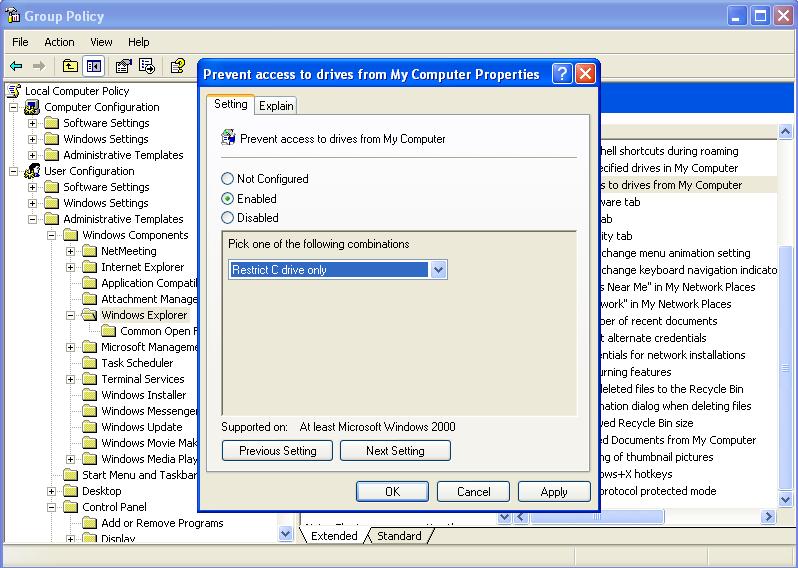Select "protocol protected mode" setting row
This screenshot has width=798, height=568.
[659, 491]
